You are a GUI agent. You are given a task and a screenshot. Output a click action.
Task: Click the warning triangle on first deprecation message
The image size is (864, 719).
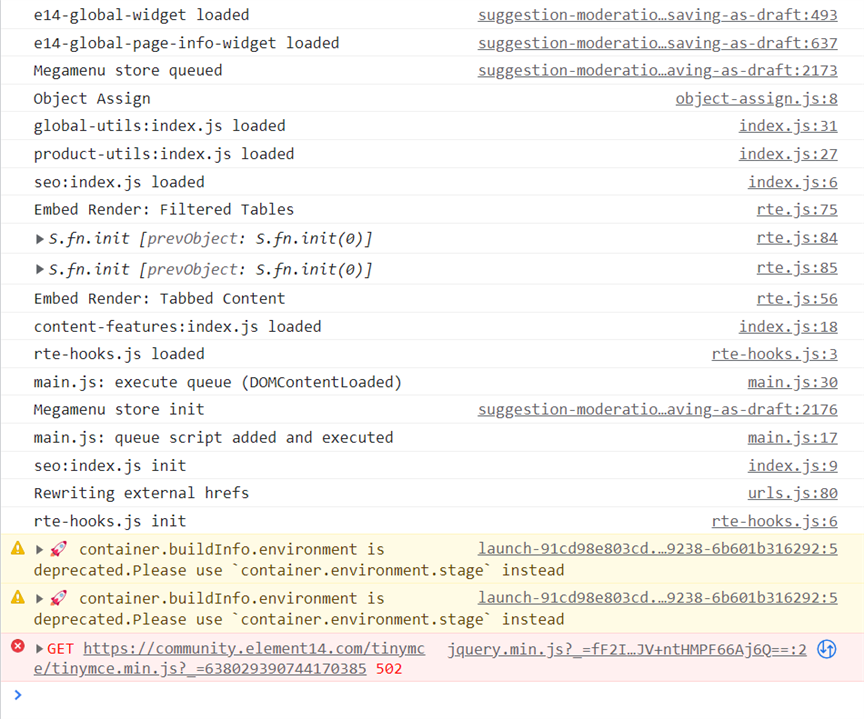(17, 549)
